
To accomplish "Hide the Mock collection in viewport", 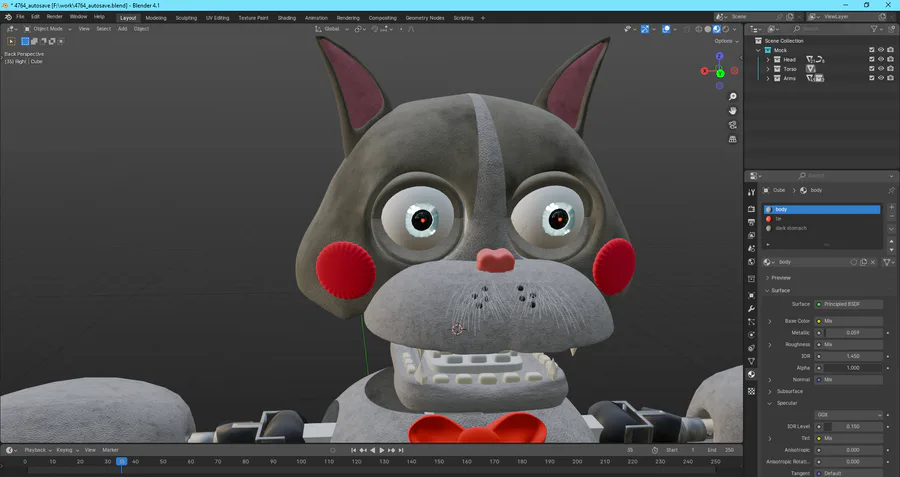I will pyautogui.click(x=881, y=50).
